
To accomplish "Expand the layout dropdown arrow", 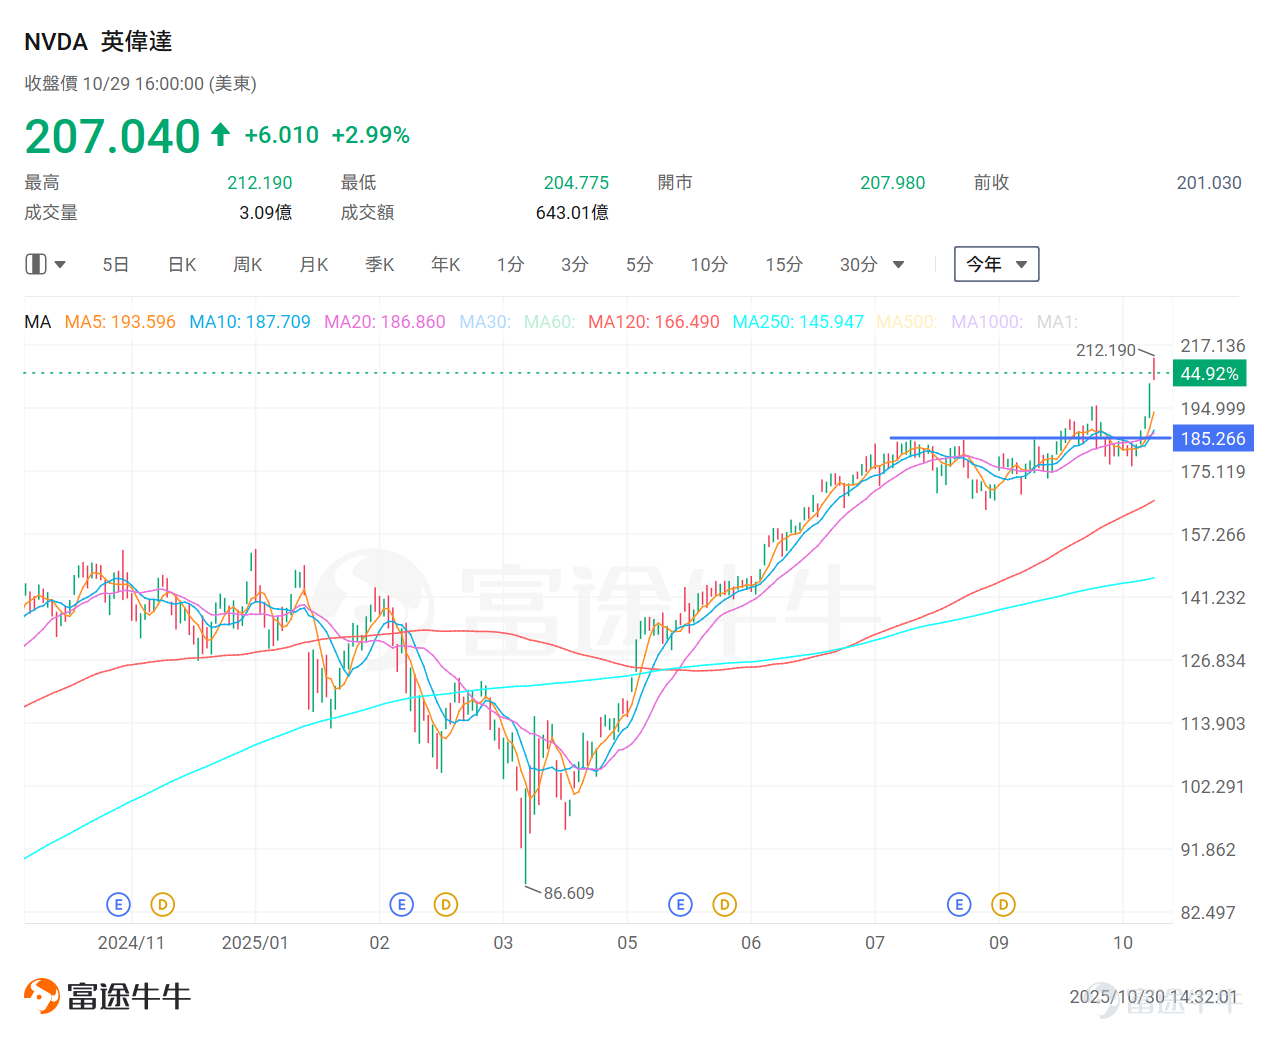I will [60, 265].
